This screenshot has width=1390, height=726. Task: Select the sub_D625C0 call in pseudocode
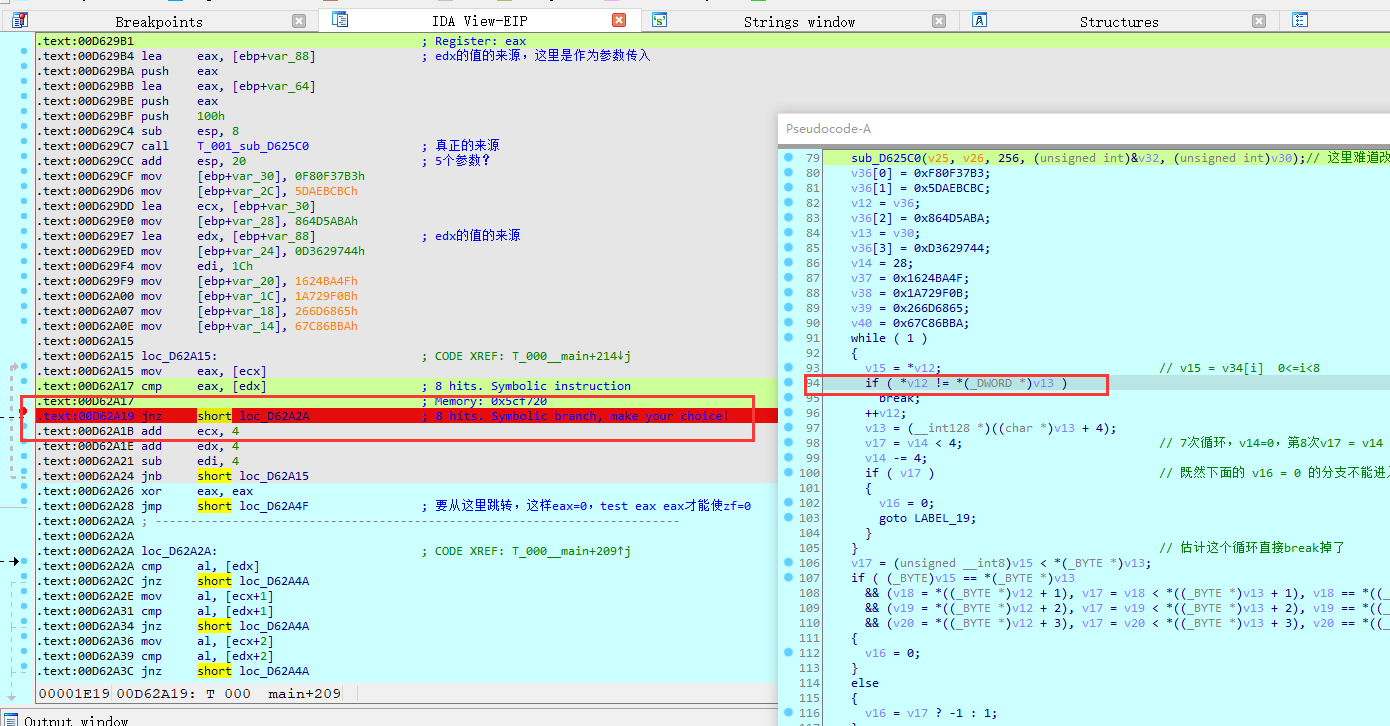[x=887, y=158]
